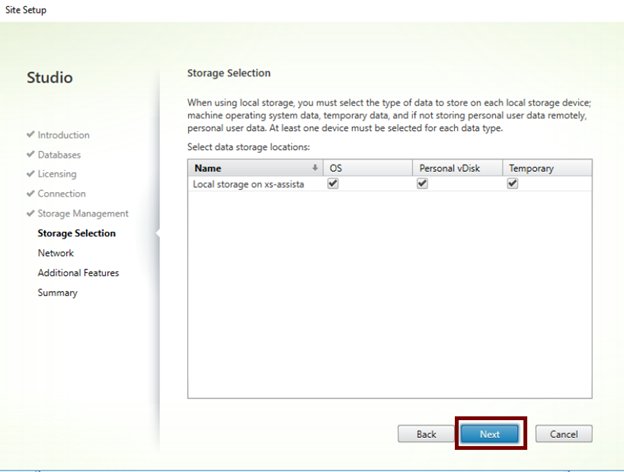This screenshot has height=472, width=624.
Task: Click the Site Setup window title
Action: [26, 10]
